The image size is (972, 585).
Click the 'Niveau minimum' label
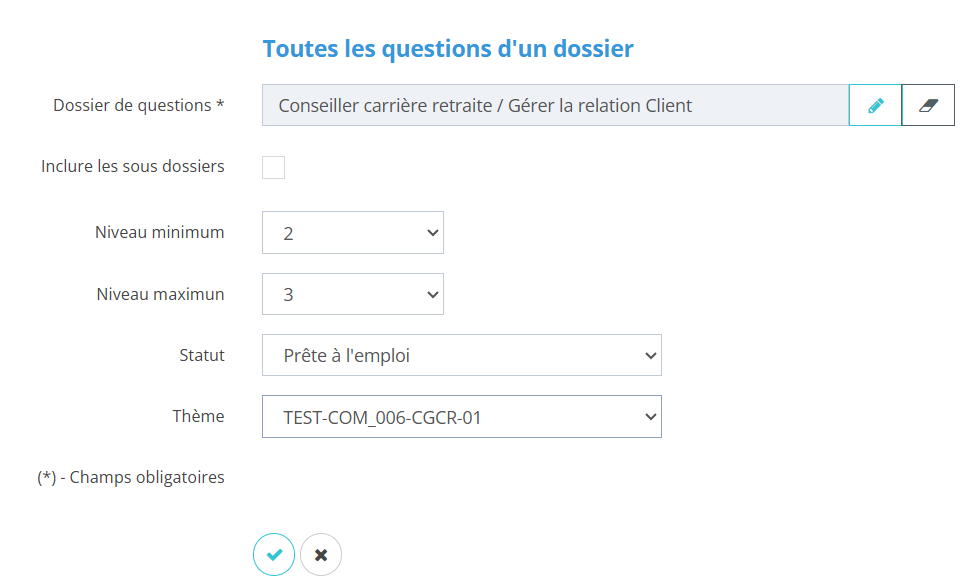(160, 232)
